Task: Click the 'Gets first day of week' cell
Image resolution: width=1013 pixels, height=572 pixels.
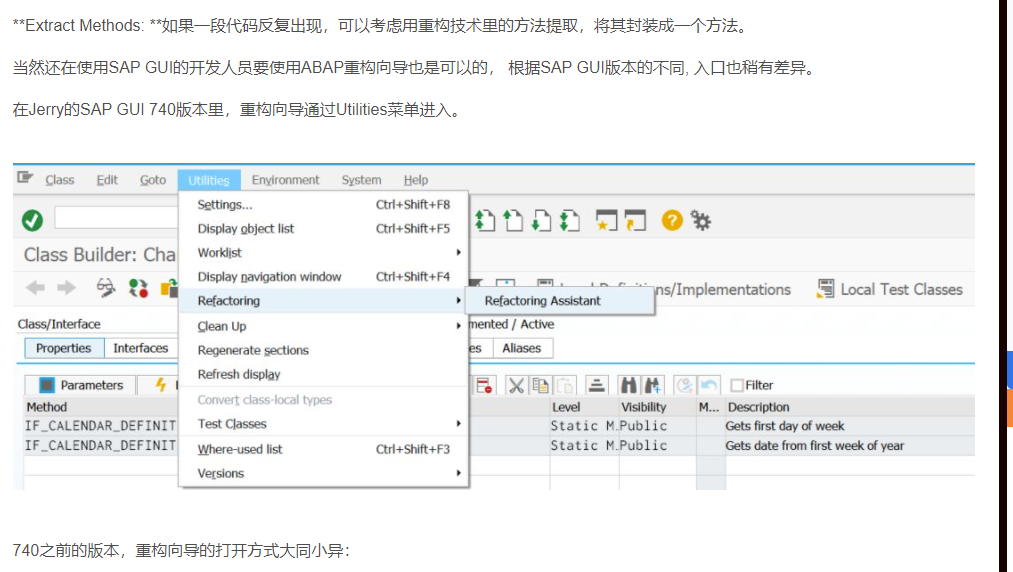Action: tap(850, 427)
